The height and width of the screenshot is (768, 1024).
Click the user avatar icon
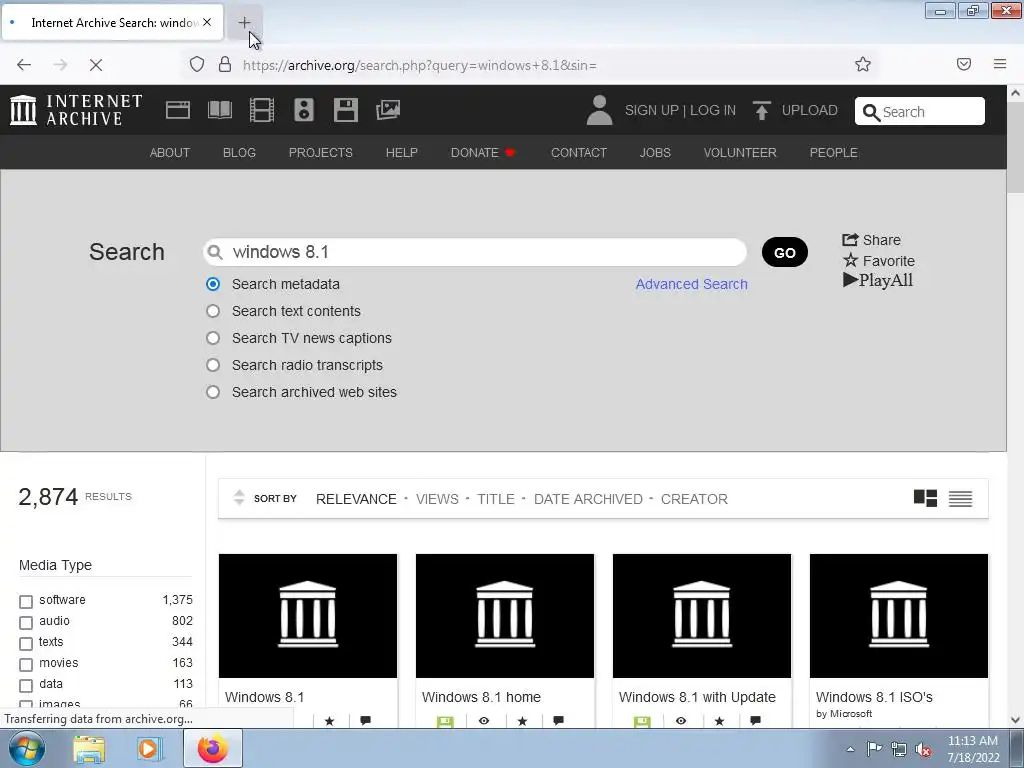tap(599, 110)
